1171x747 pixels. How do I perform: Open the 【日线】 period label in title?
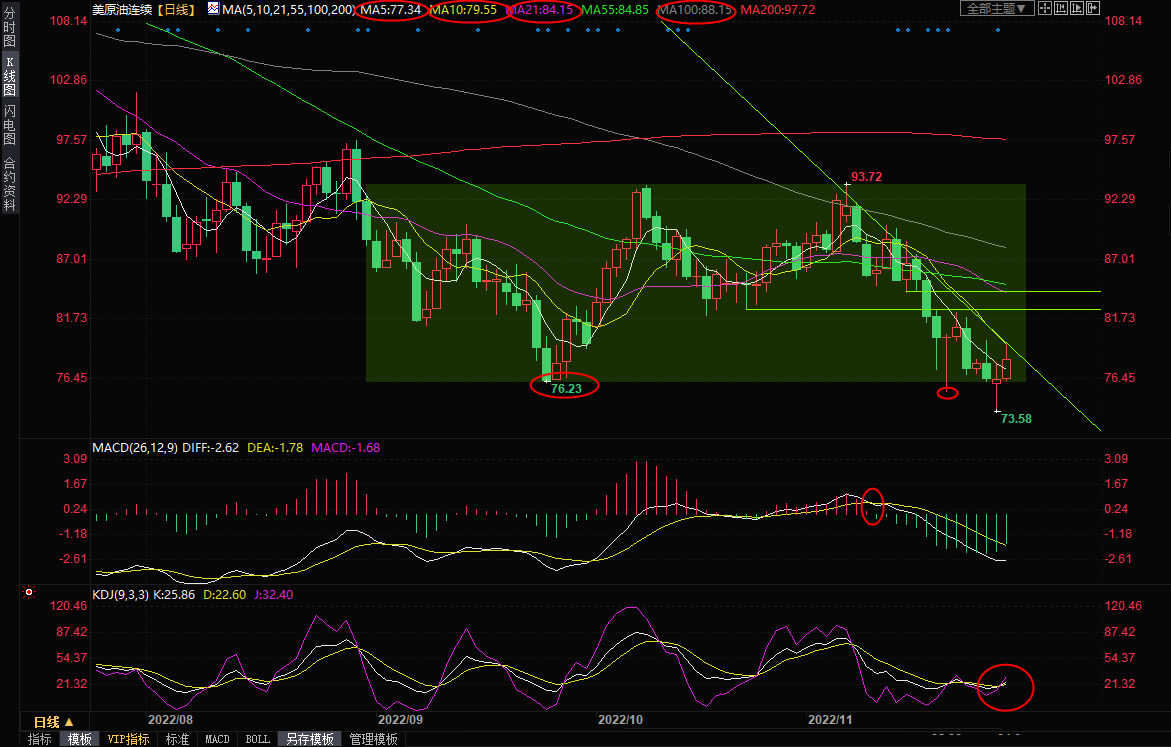(x=177, y=9)
